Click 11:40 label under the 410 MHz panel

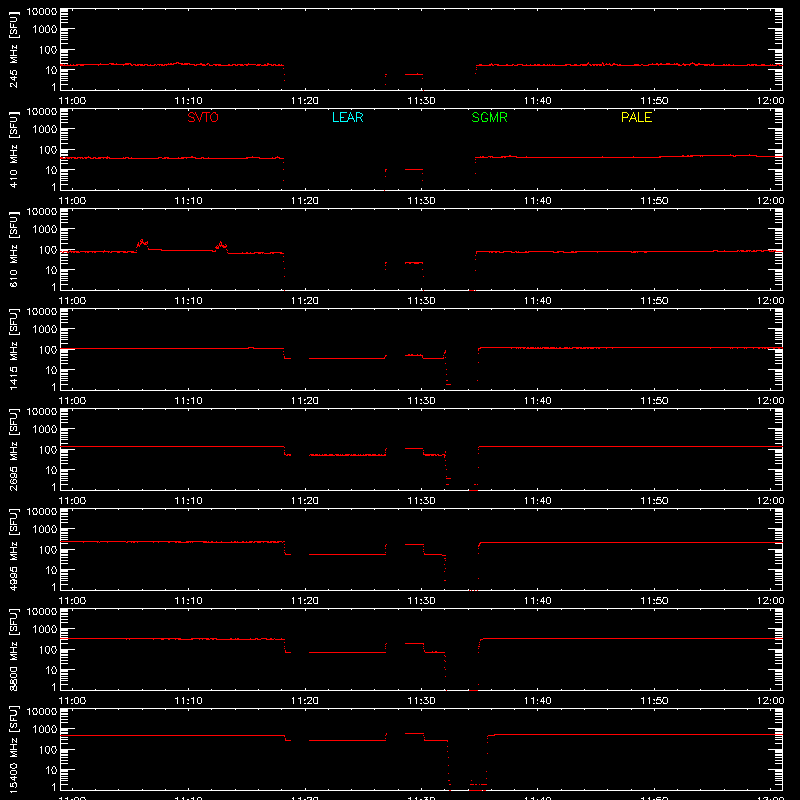click(x=538, y=201)
